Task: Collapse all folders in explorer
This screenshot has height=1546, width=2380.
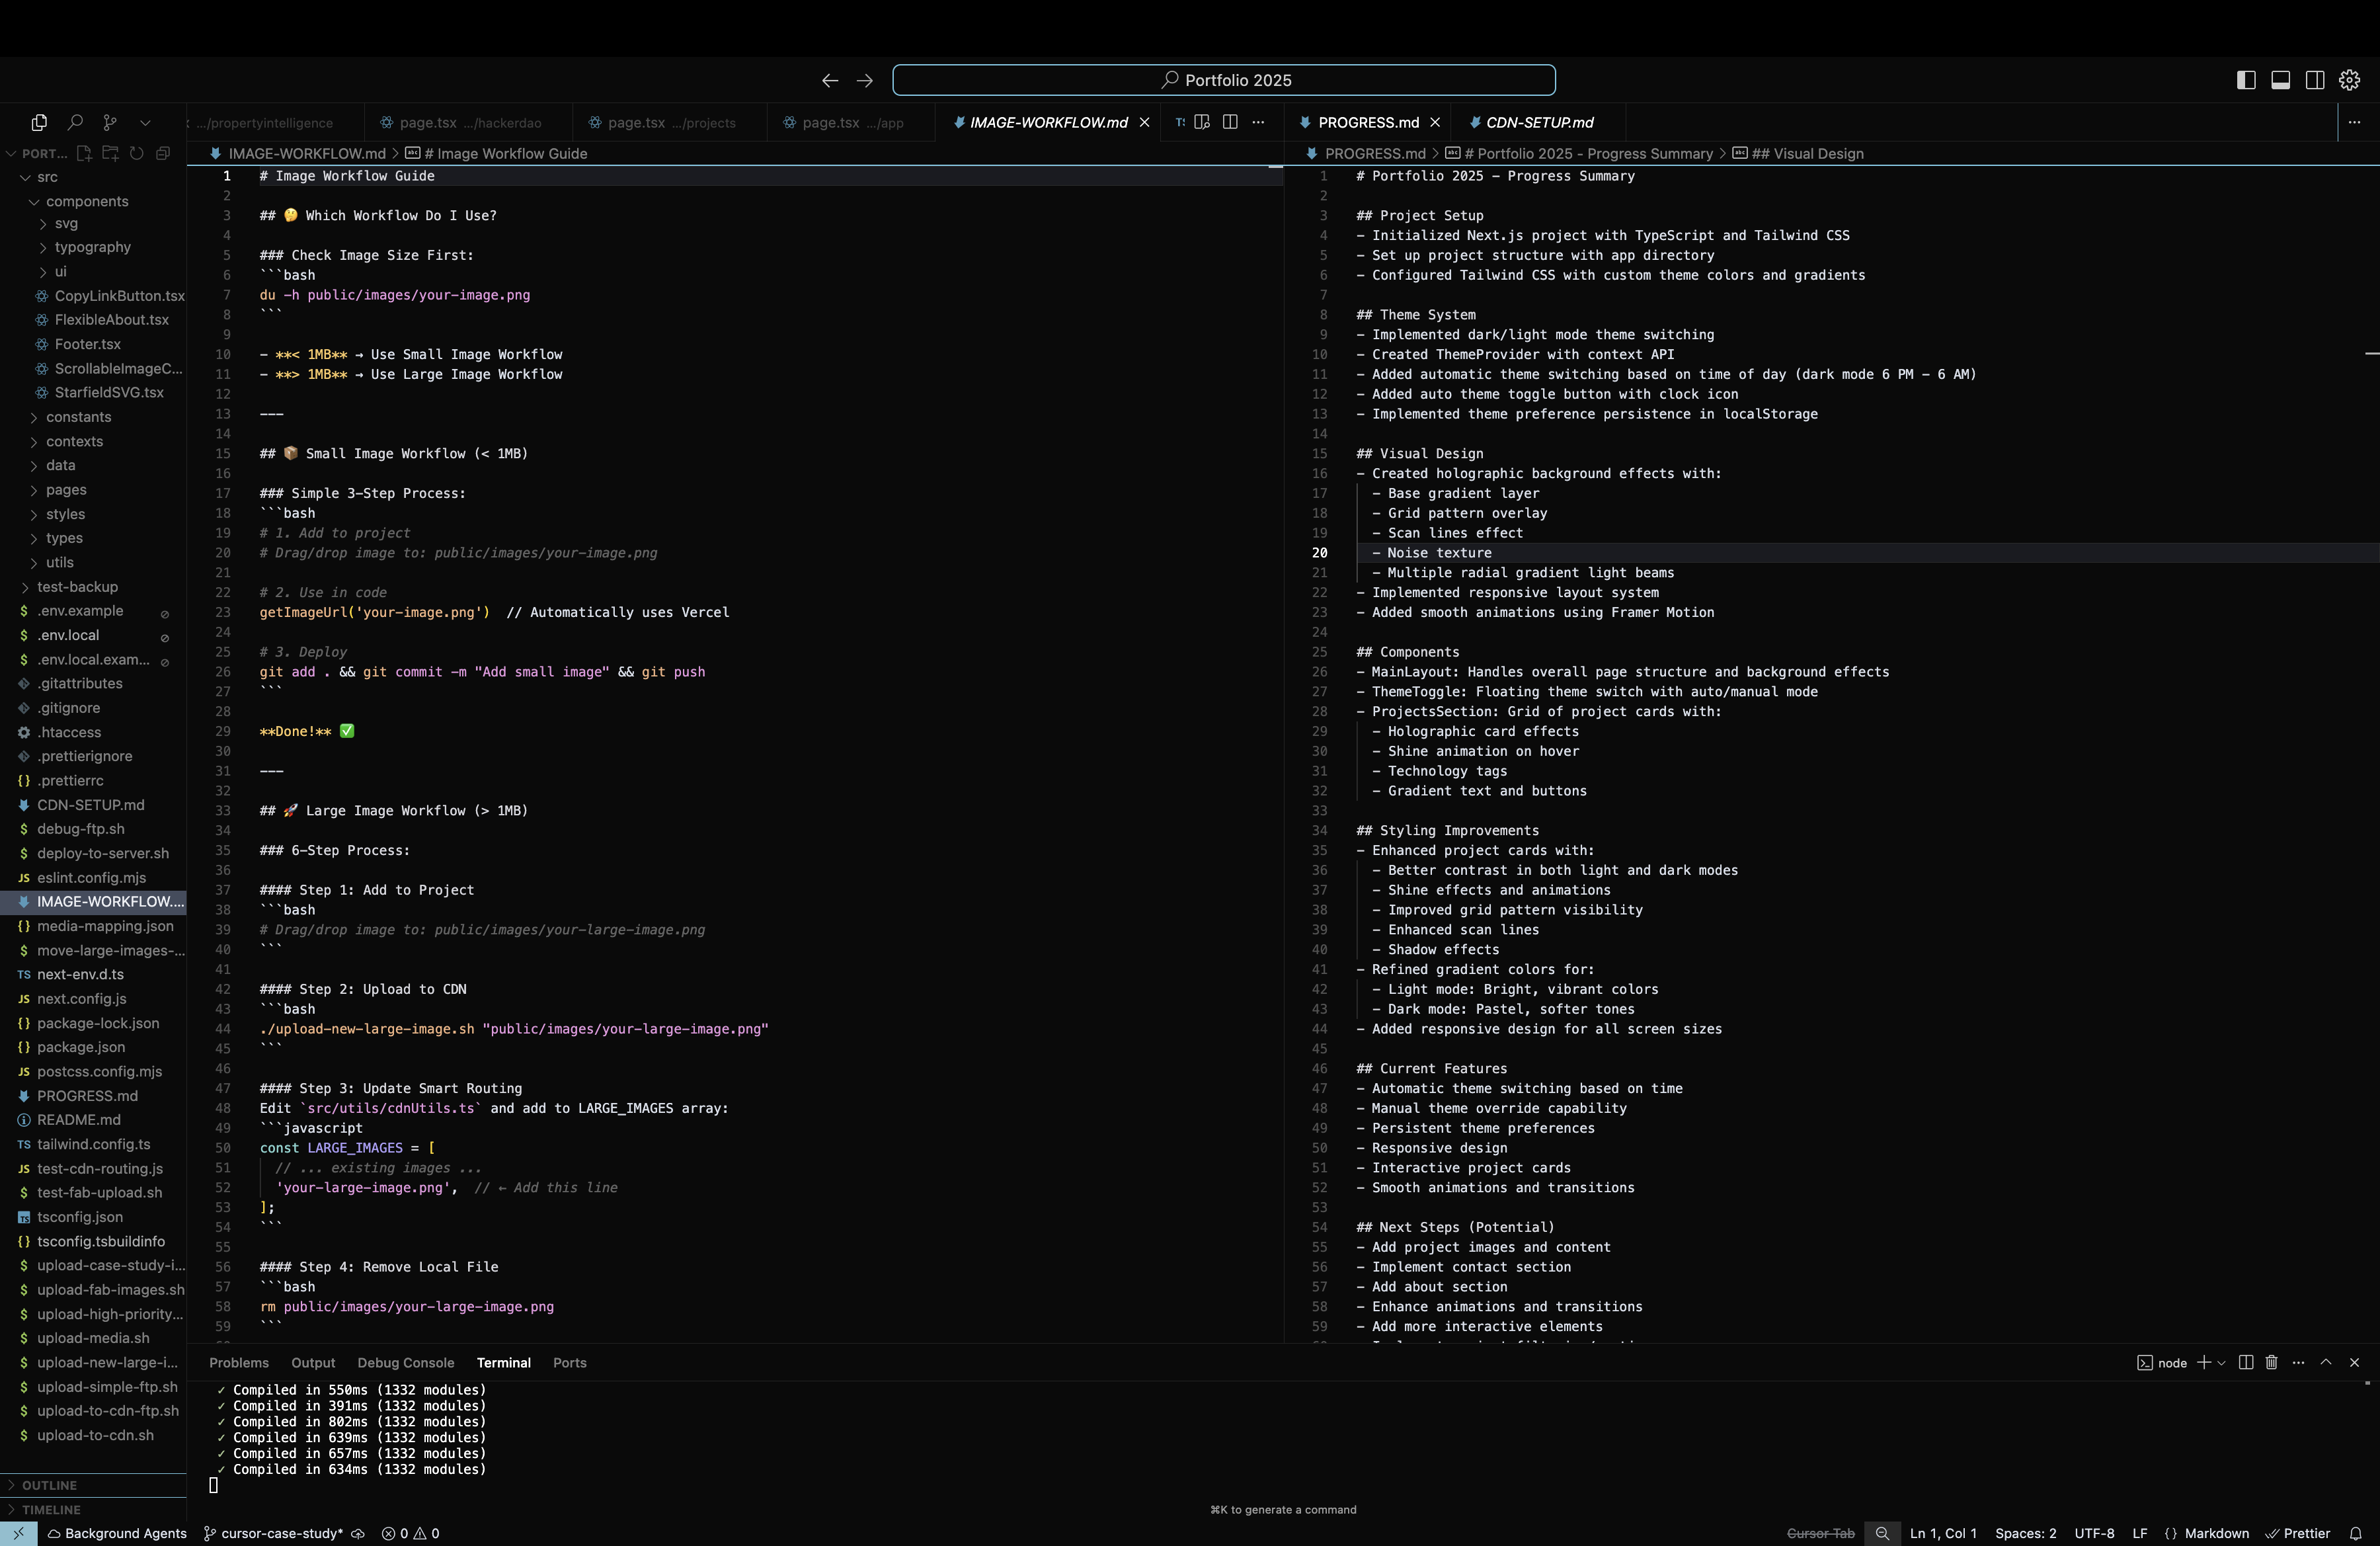Action: [163, 153]
